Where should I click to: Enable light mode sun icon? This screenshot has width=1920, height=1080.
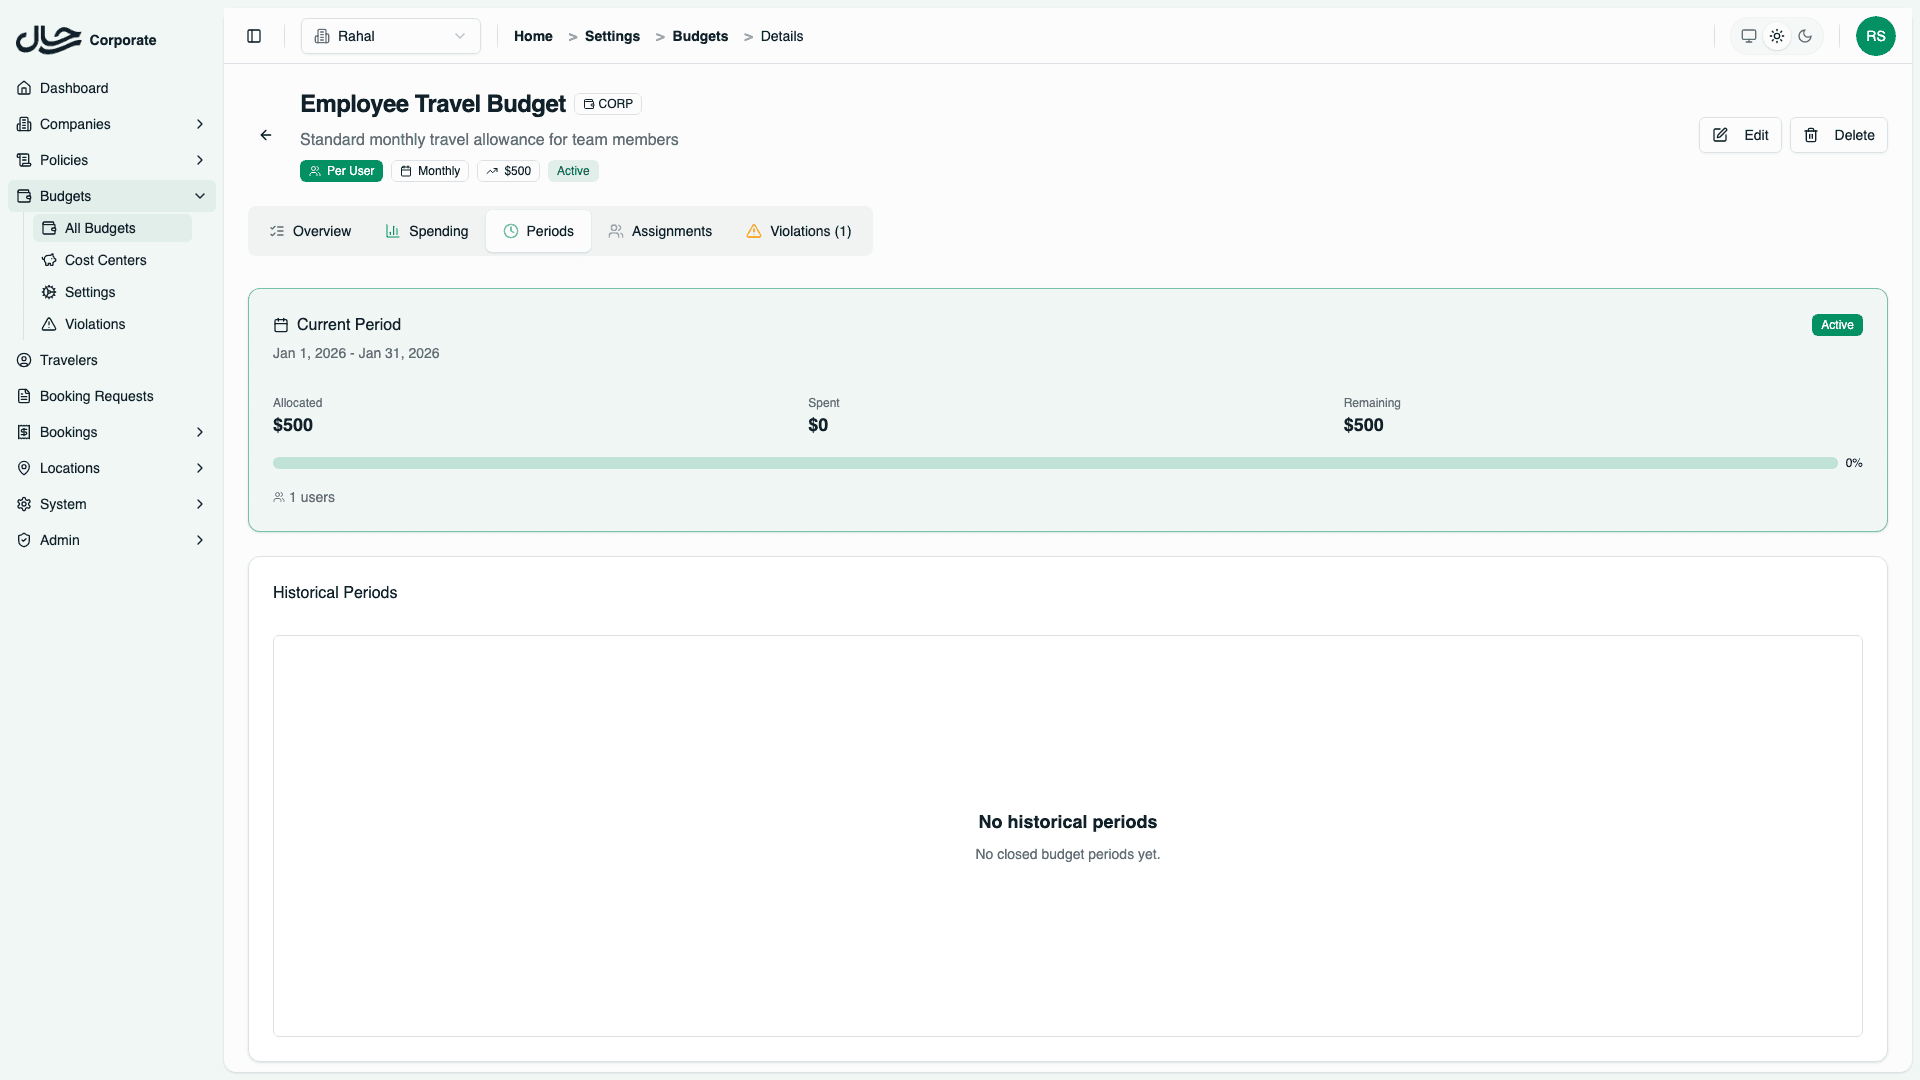(1777, 36)
